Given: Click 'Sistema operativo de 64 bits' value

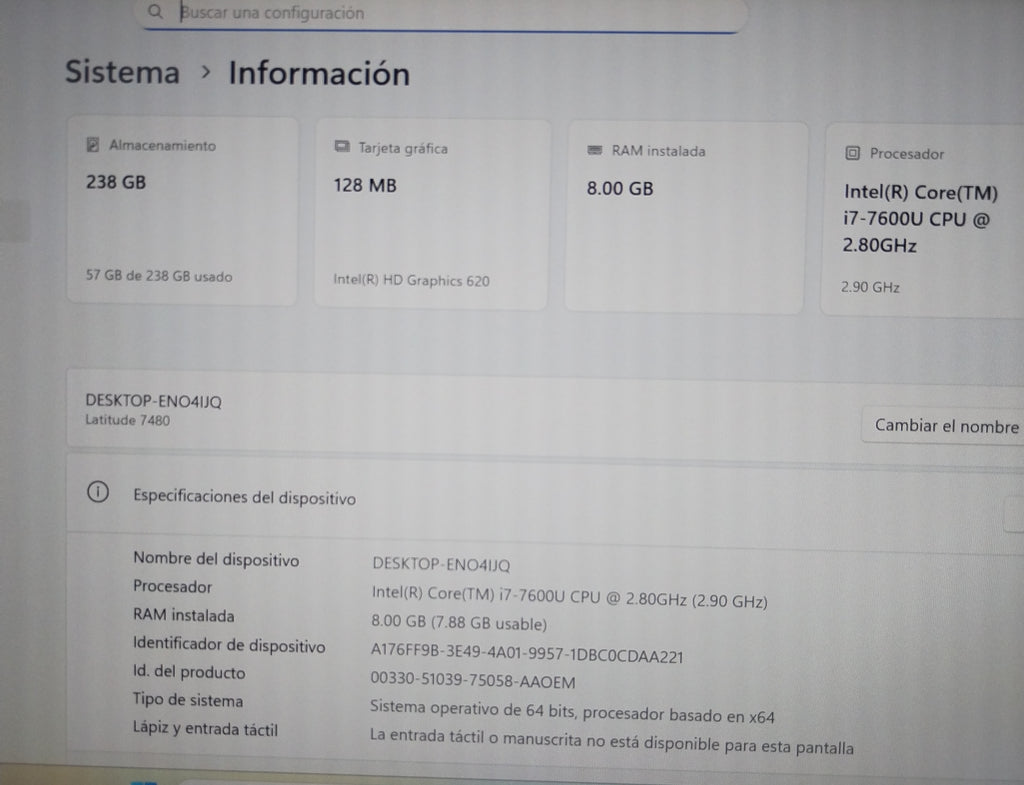Looking at the screenshot, I should 572,711.
